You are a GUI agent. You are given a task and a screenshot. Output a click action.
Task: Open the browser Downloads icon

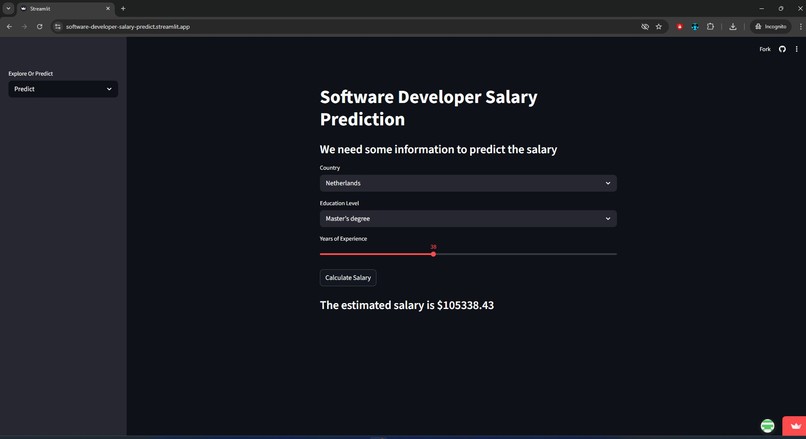732,27
